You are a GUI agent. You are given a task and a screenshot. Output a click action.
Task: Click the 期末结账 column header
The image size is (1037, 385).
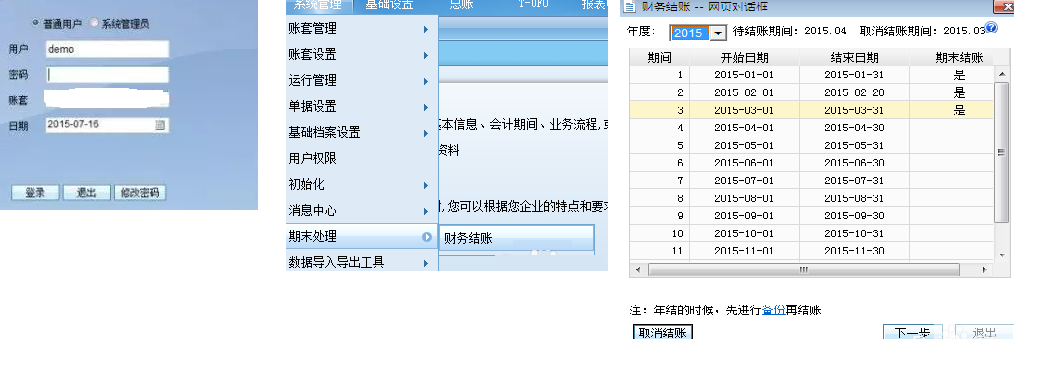959,58
